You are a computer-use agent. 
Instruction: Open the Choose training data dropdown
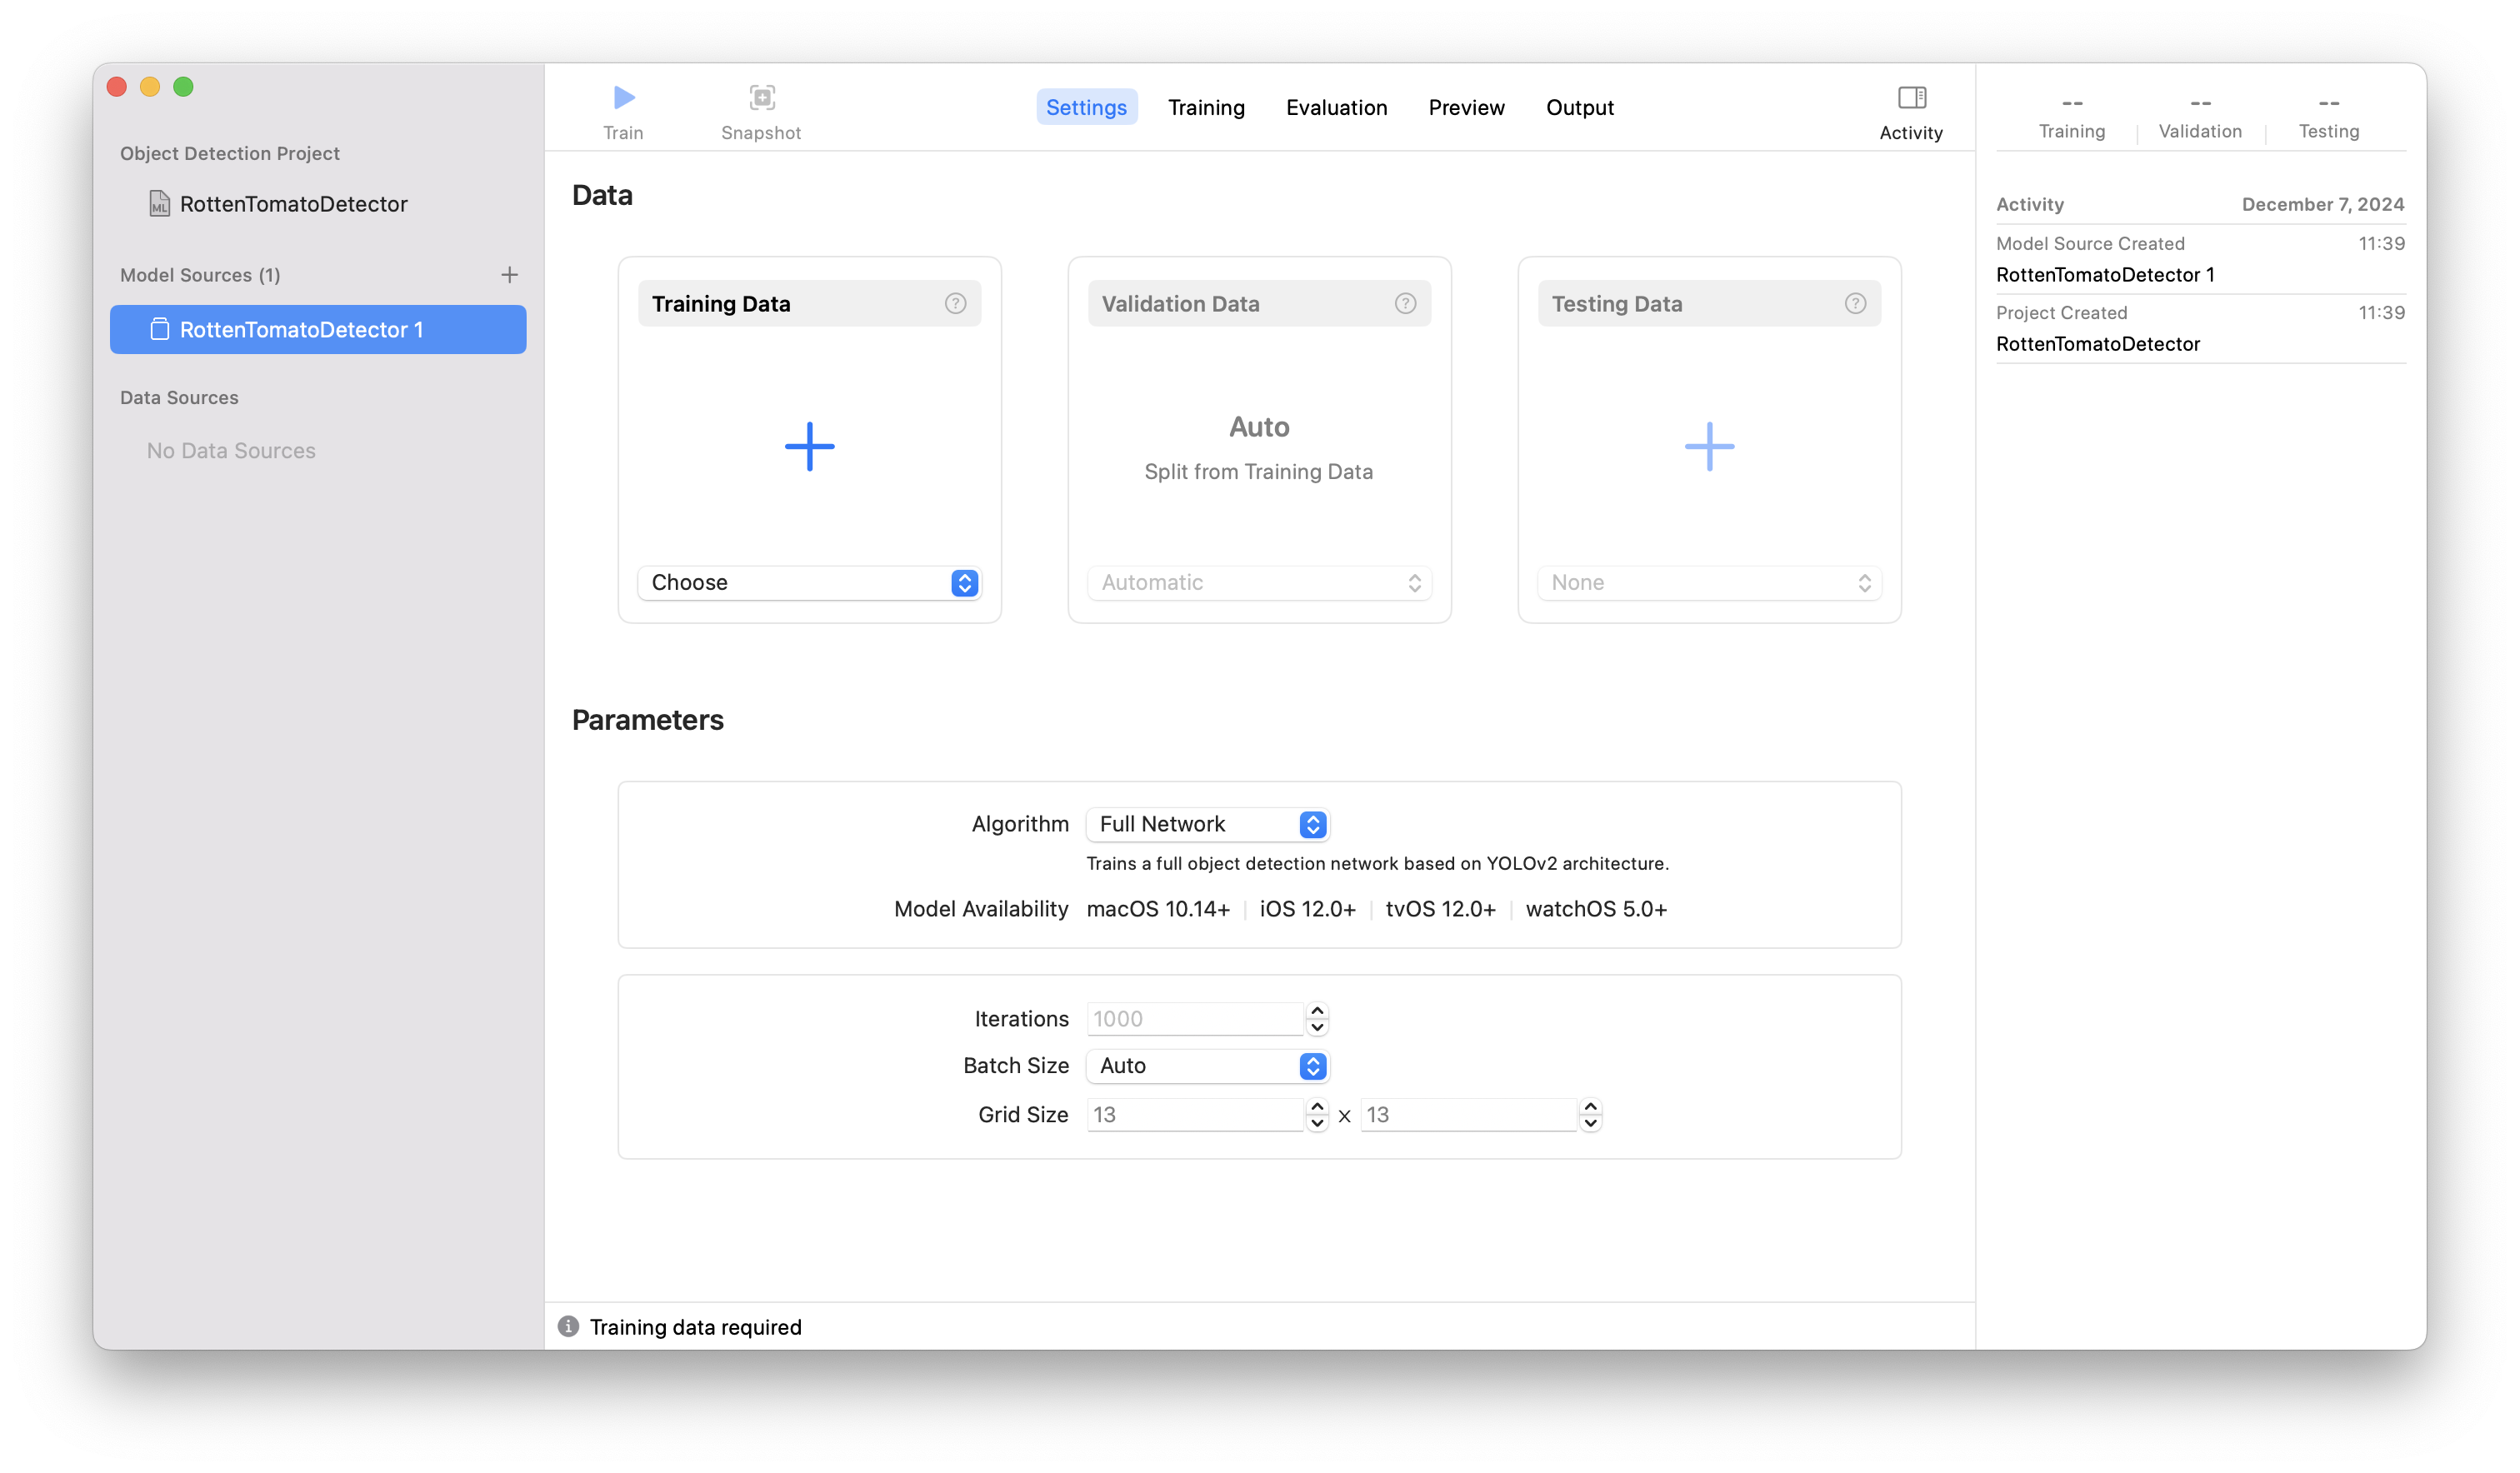click(x=809, y=583)
